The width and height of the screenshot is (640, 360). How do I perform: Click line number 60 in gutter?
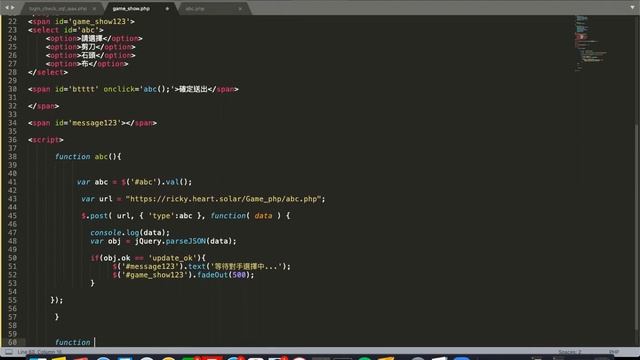[x=12, y=342]
